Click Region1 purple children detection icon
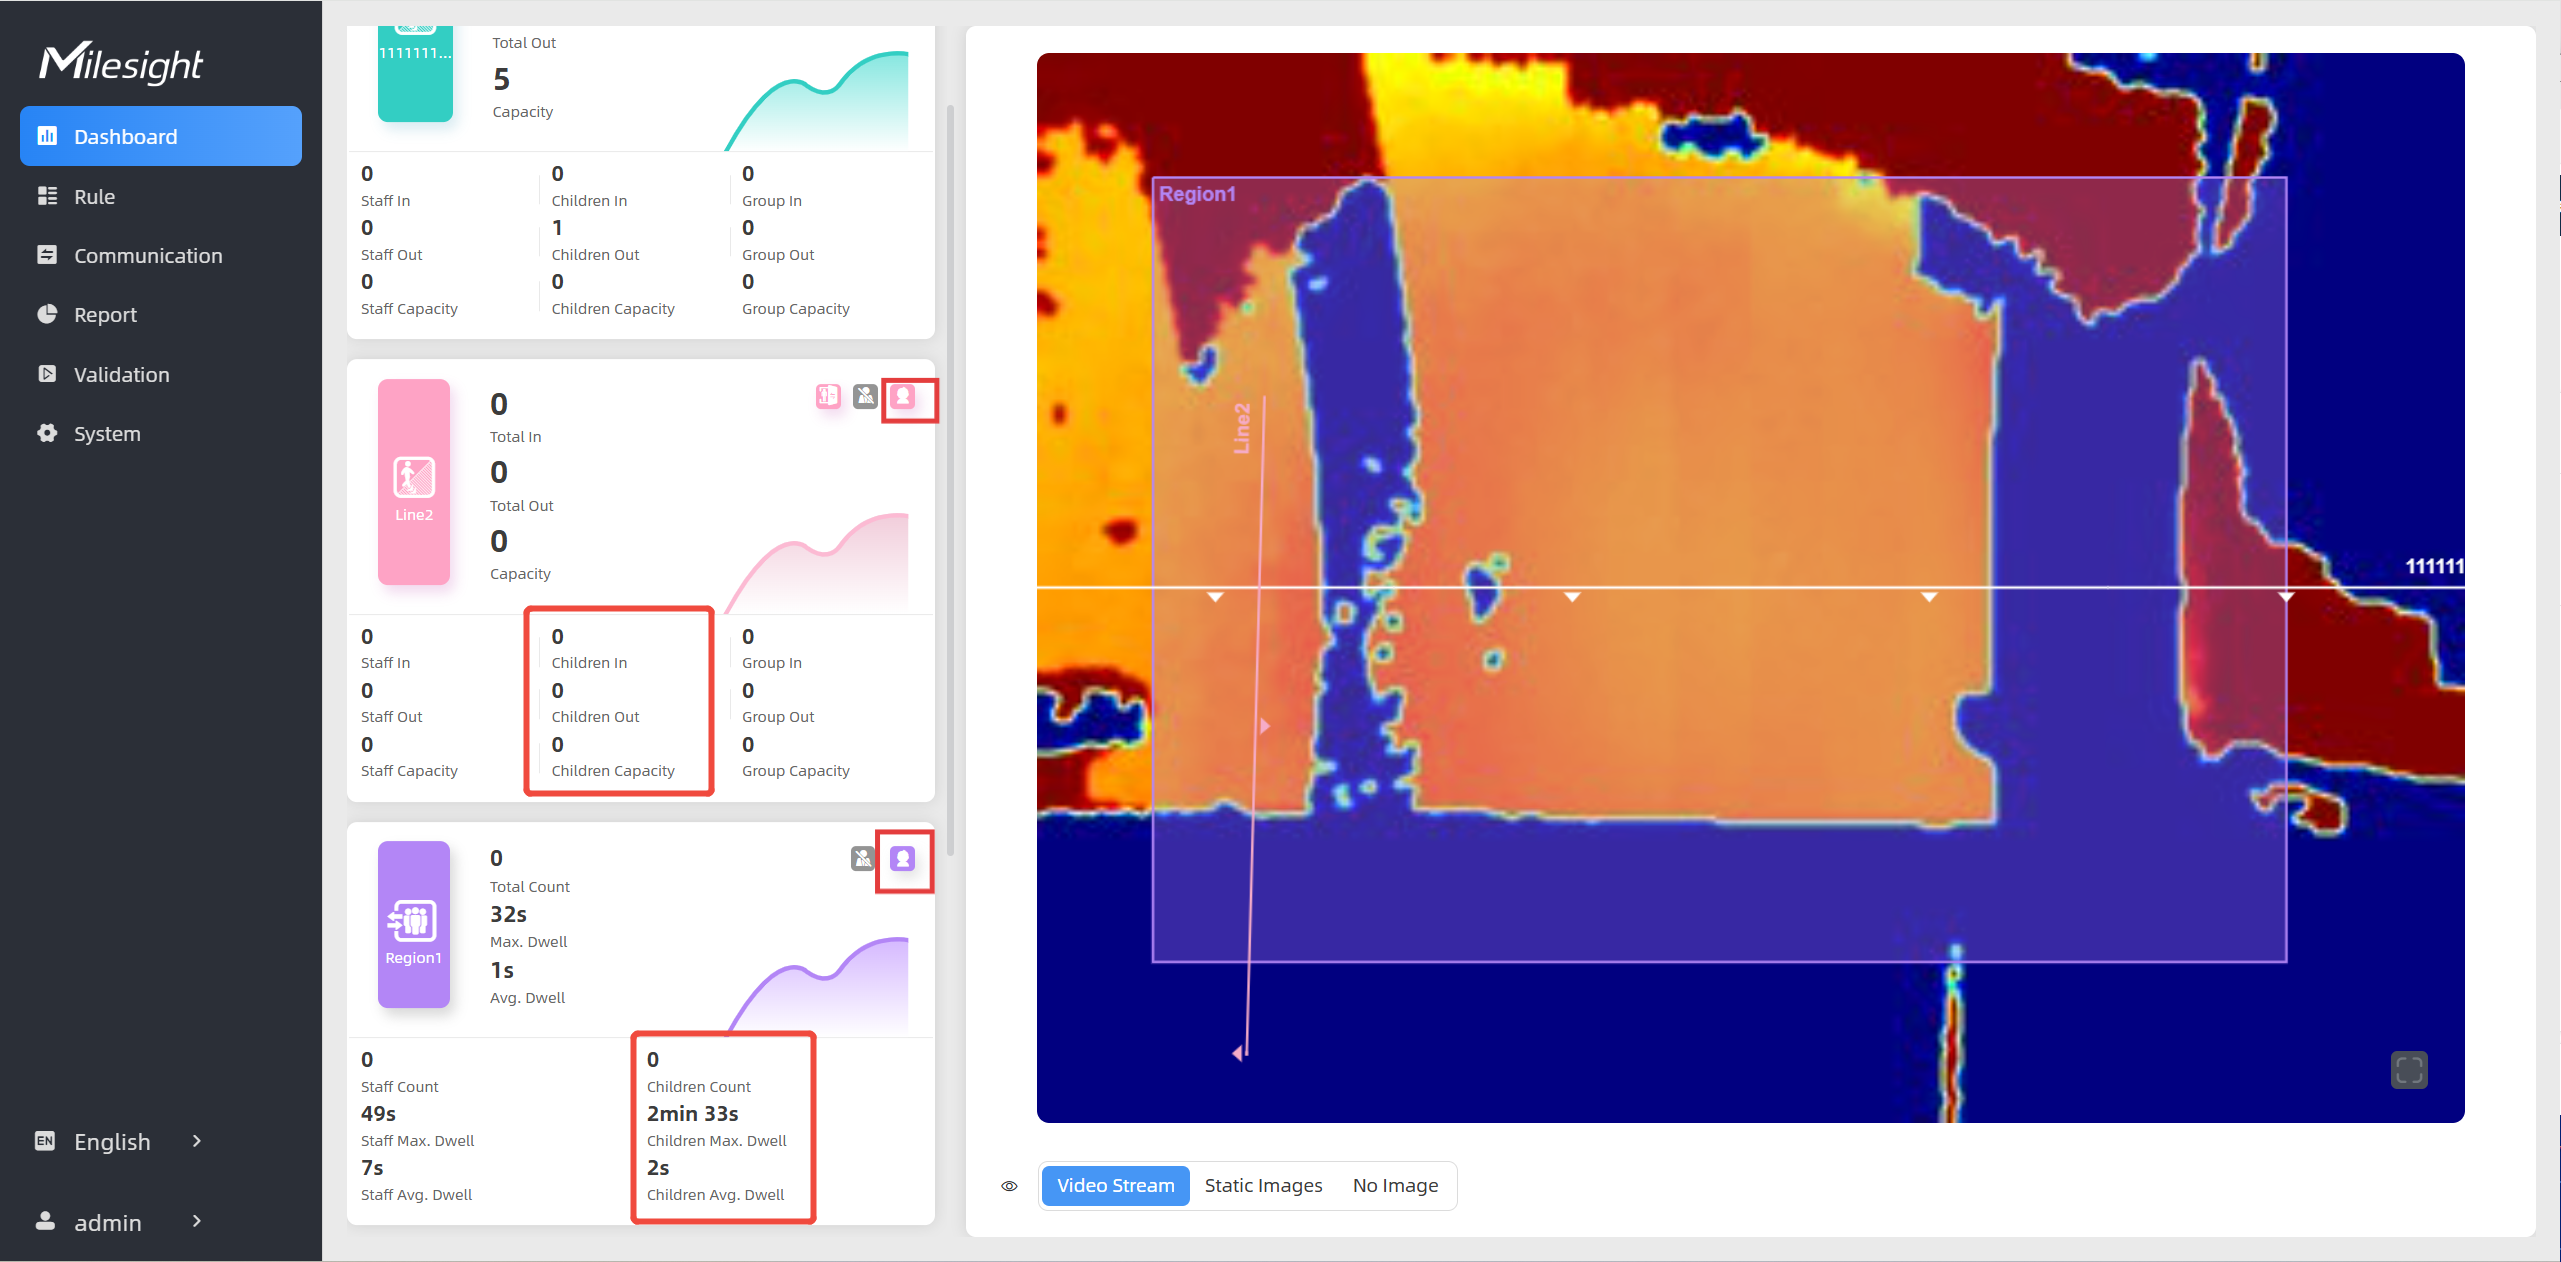This screenshot has width=2561, height=1262. coord(903,858)
